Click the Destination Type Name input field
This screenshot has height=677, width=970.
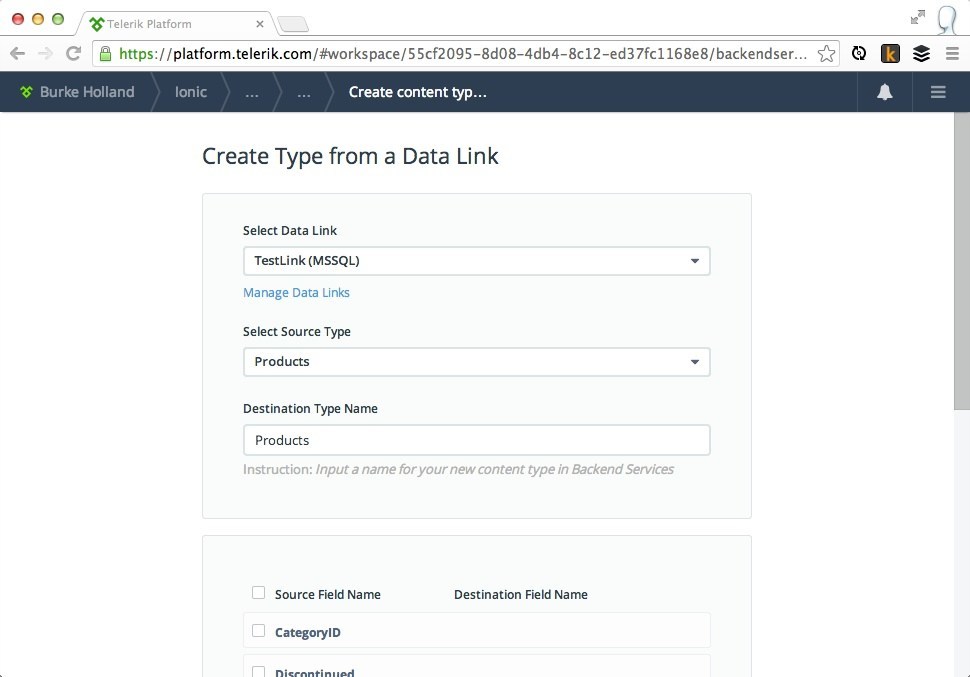[x=476, y=440]
